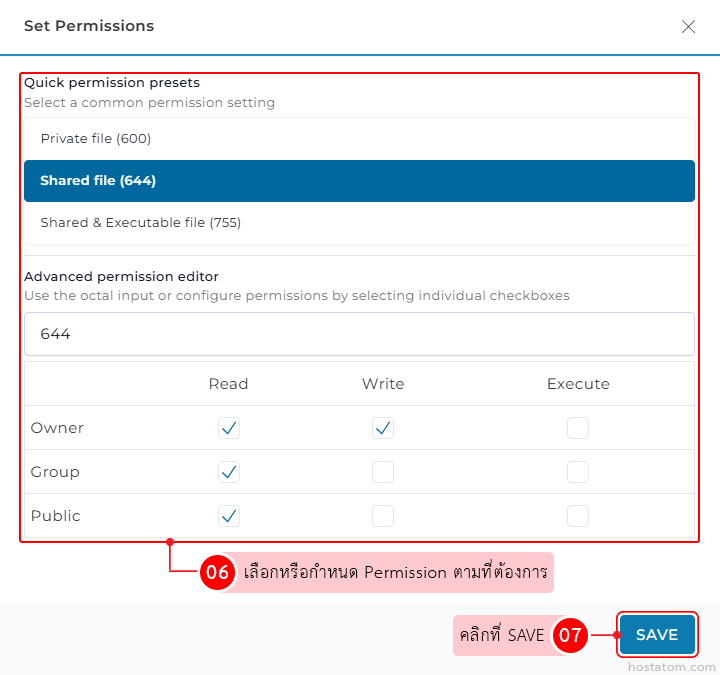The image size is (720, 675).
Task: Click the Write column header
Action: [383, 384]
